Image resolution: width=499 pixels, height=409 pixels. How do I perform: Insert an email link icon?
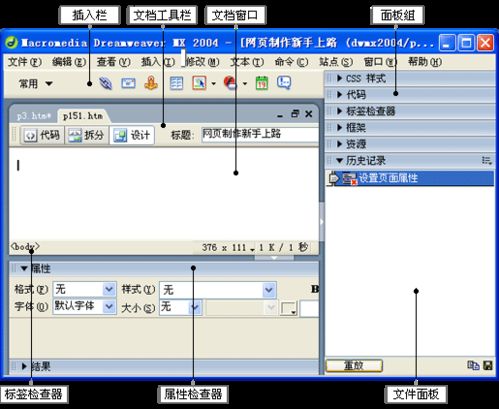pos(128,83)
